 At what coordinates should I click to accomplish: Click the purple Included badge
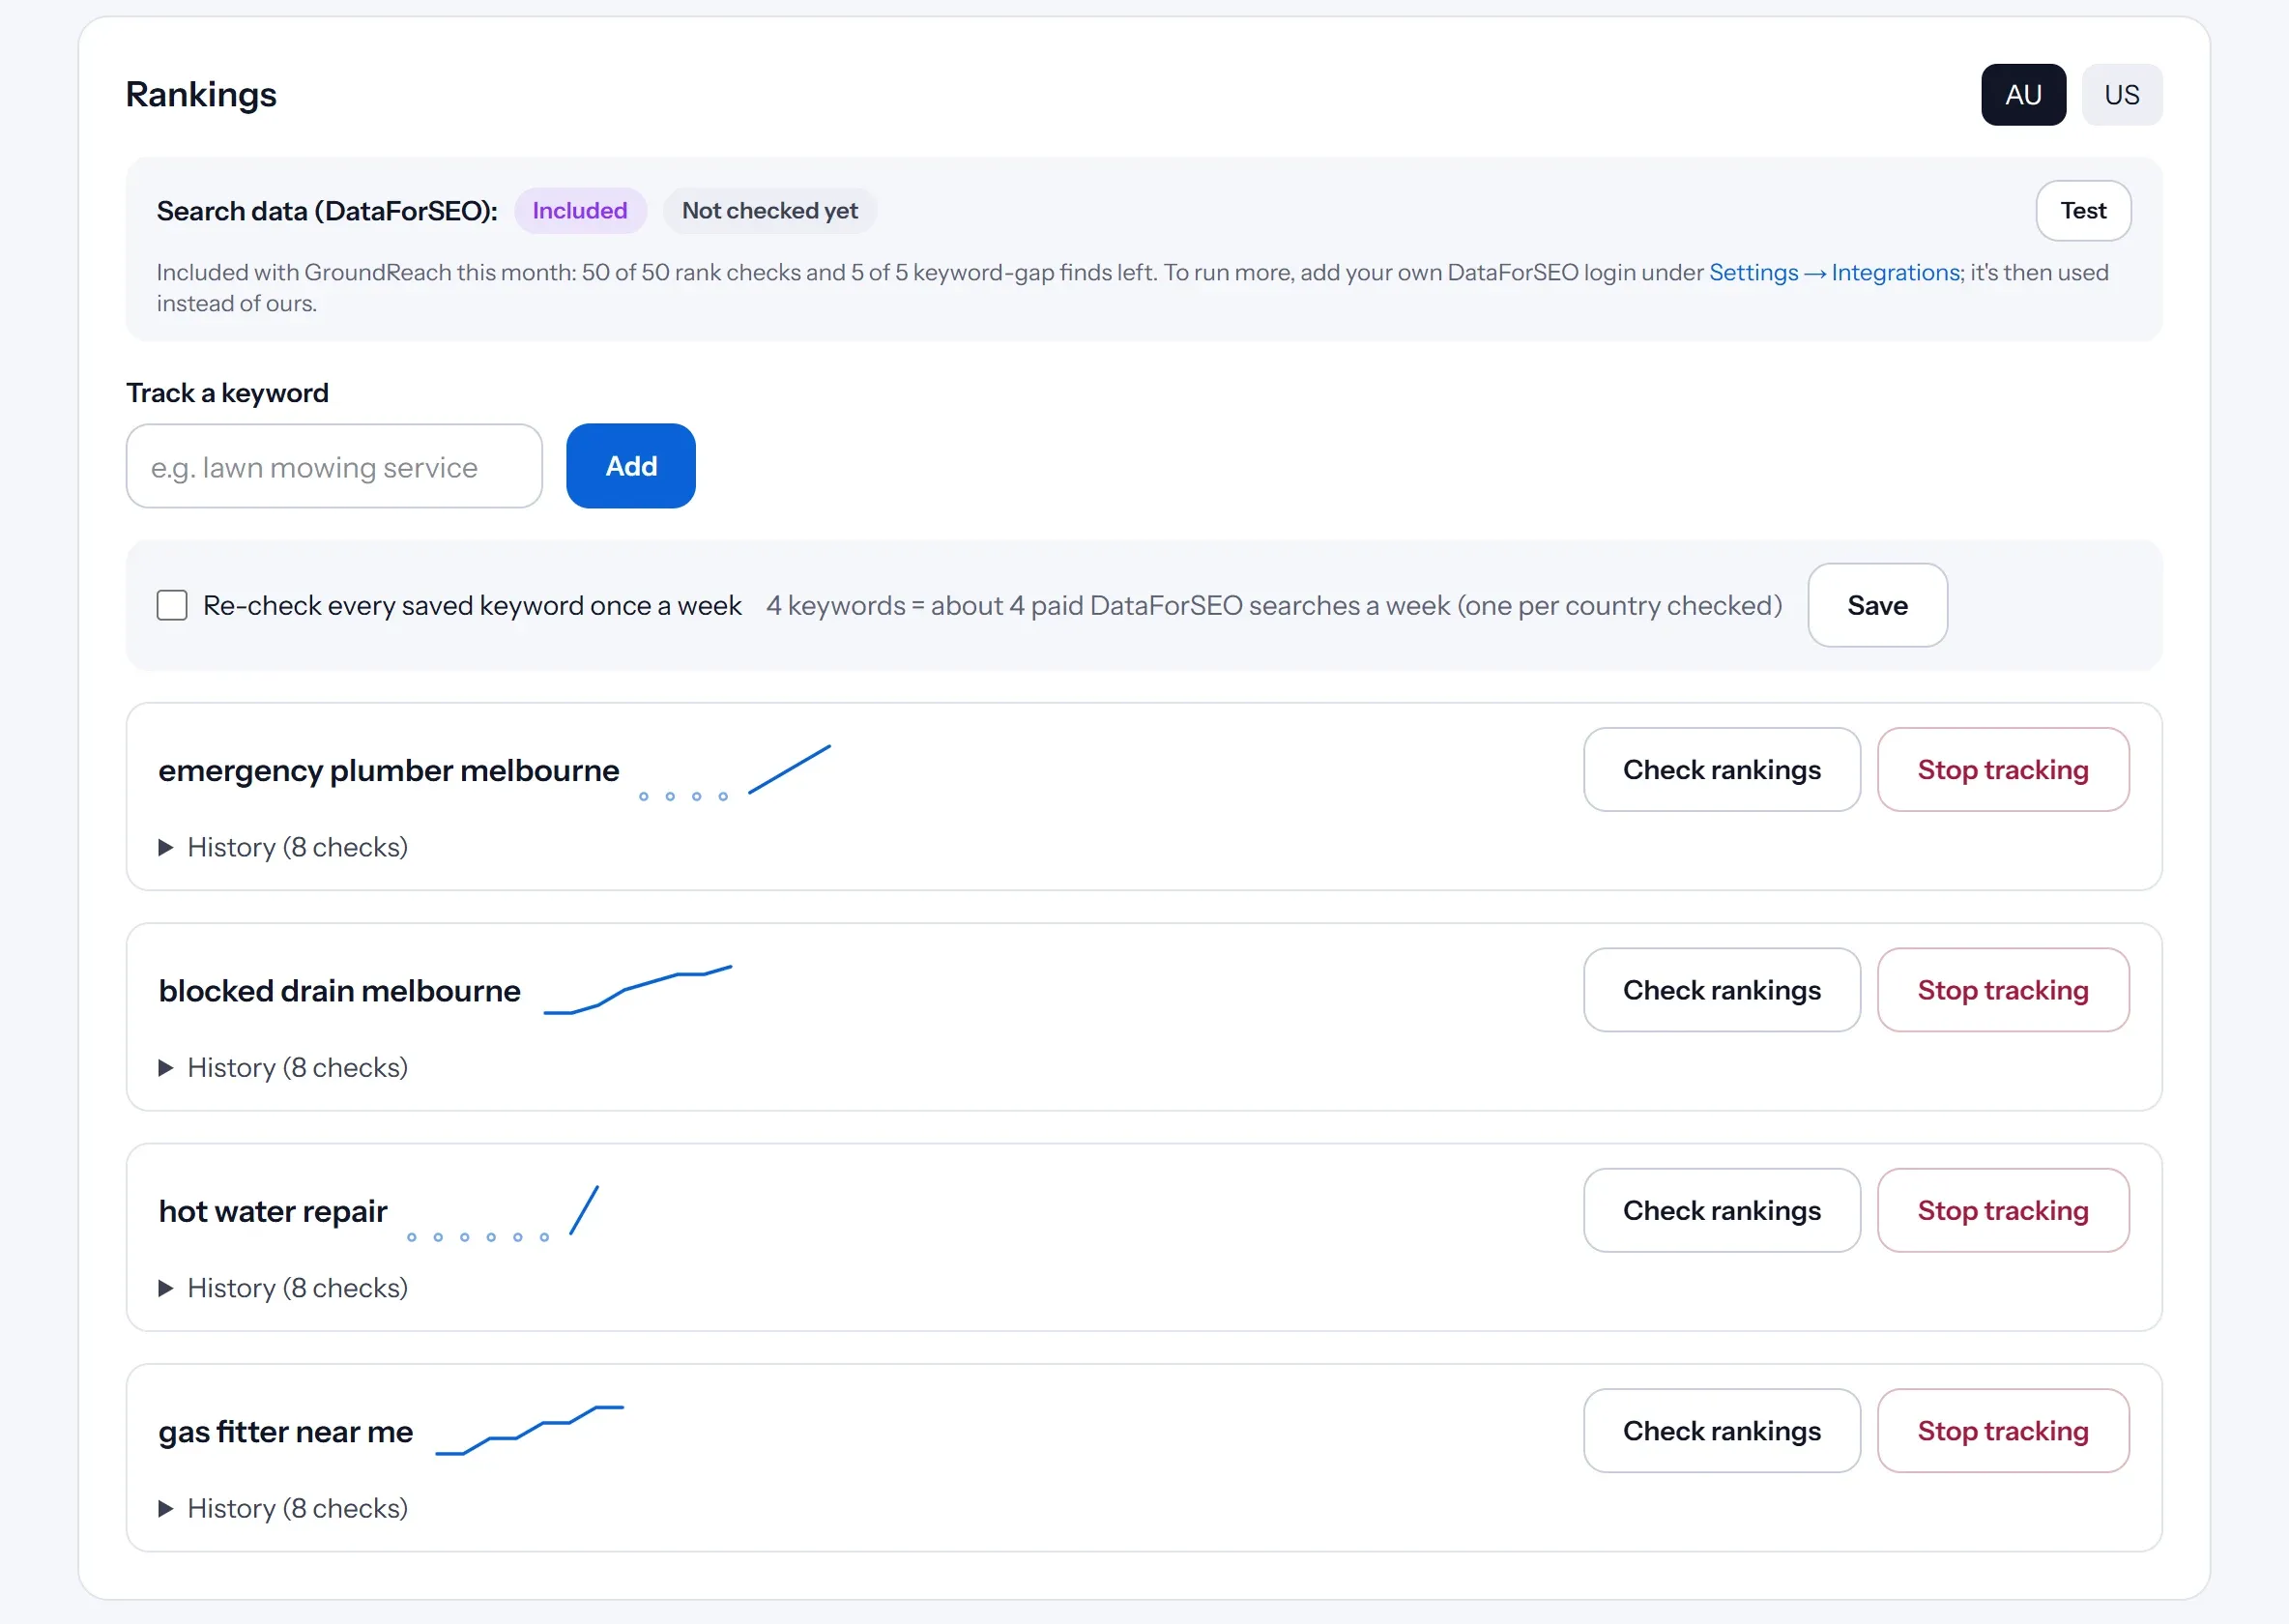(x=580, y=211)
